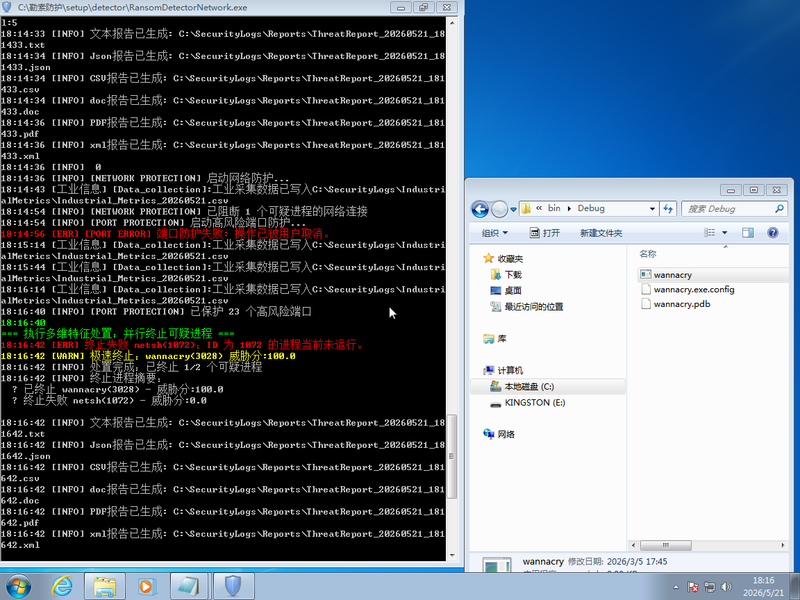Click the 名称 column header
The width and height of the screenshot is (800, 600).
648,254
